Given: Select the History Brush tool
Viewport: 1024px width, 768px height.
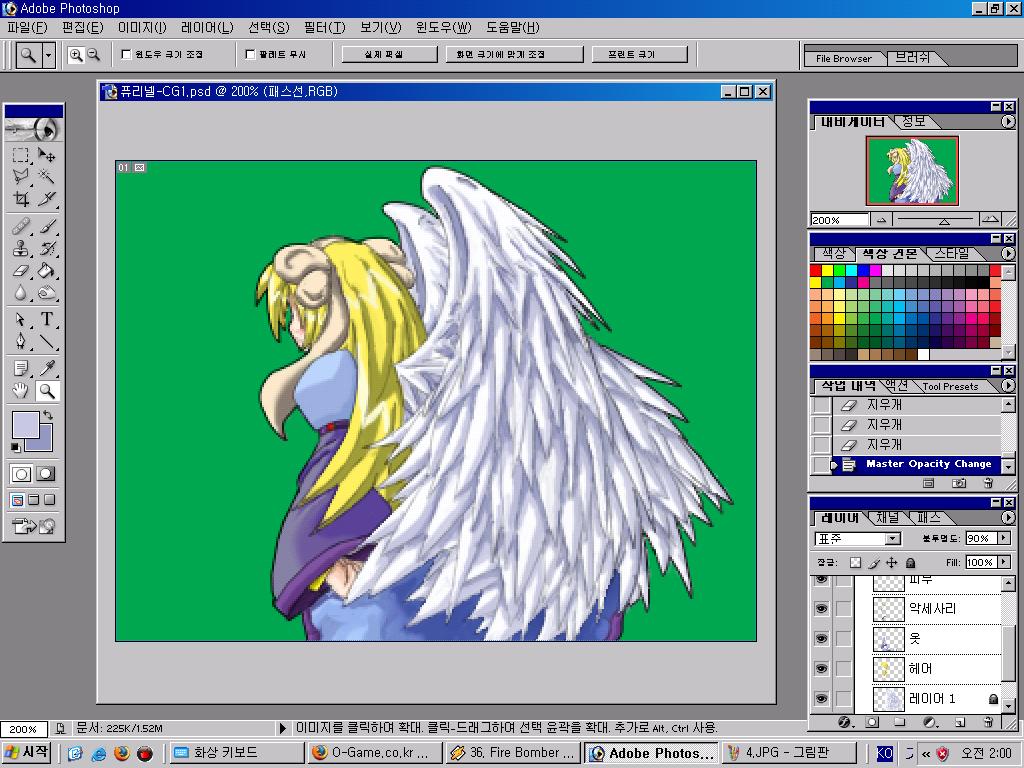Looking at the screenshot, I should 46,248.
